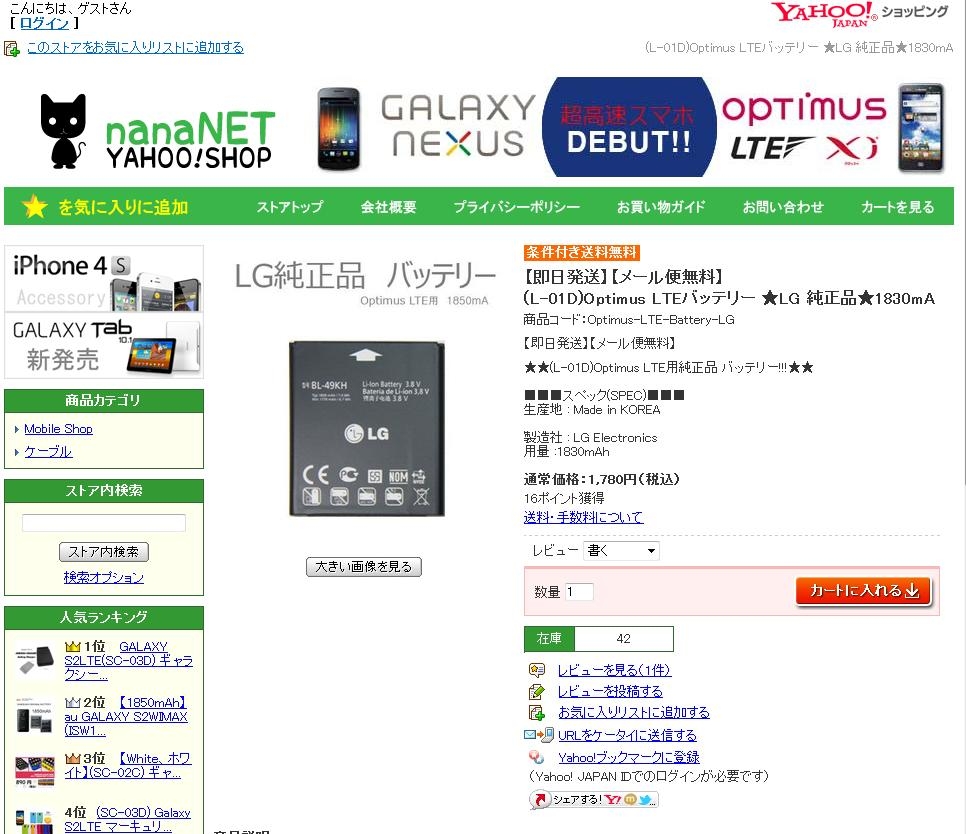The height and width of the screenshot is (834, 966).
Task: Open the ケーブル category link
Action: 48,451
